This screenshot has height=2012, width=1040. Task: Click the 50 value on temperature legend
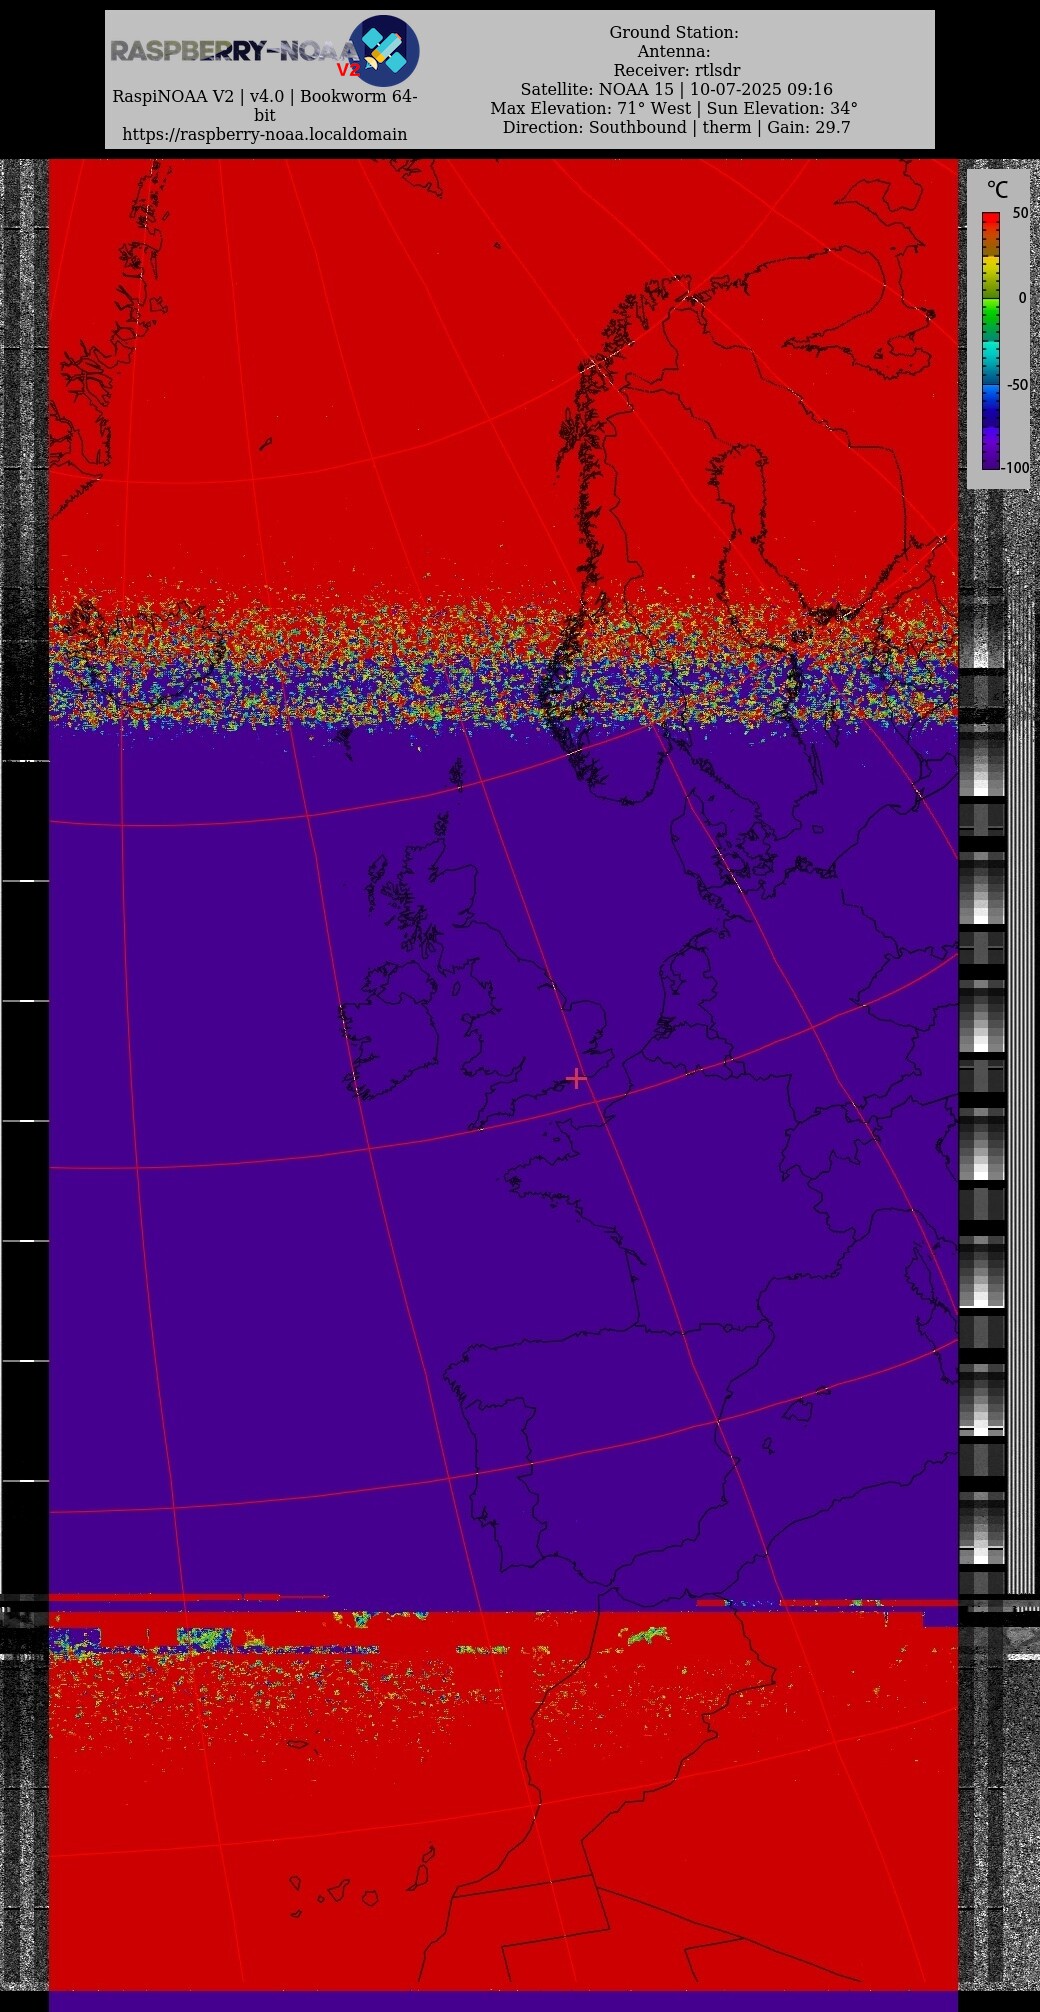pos(1020,213)
